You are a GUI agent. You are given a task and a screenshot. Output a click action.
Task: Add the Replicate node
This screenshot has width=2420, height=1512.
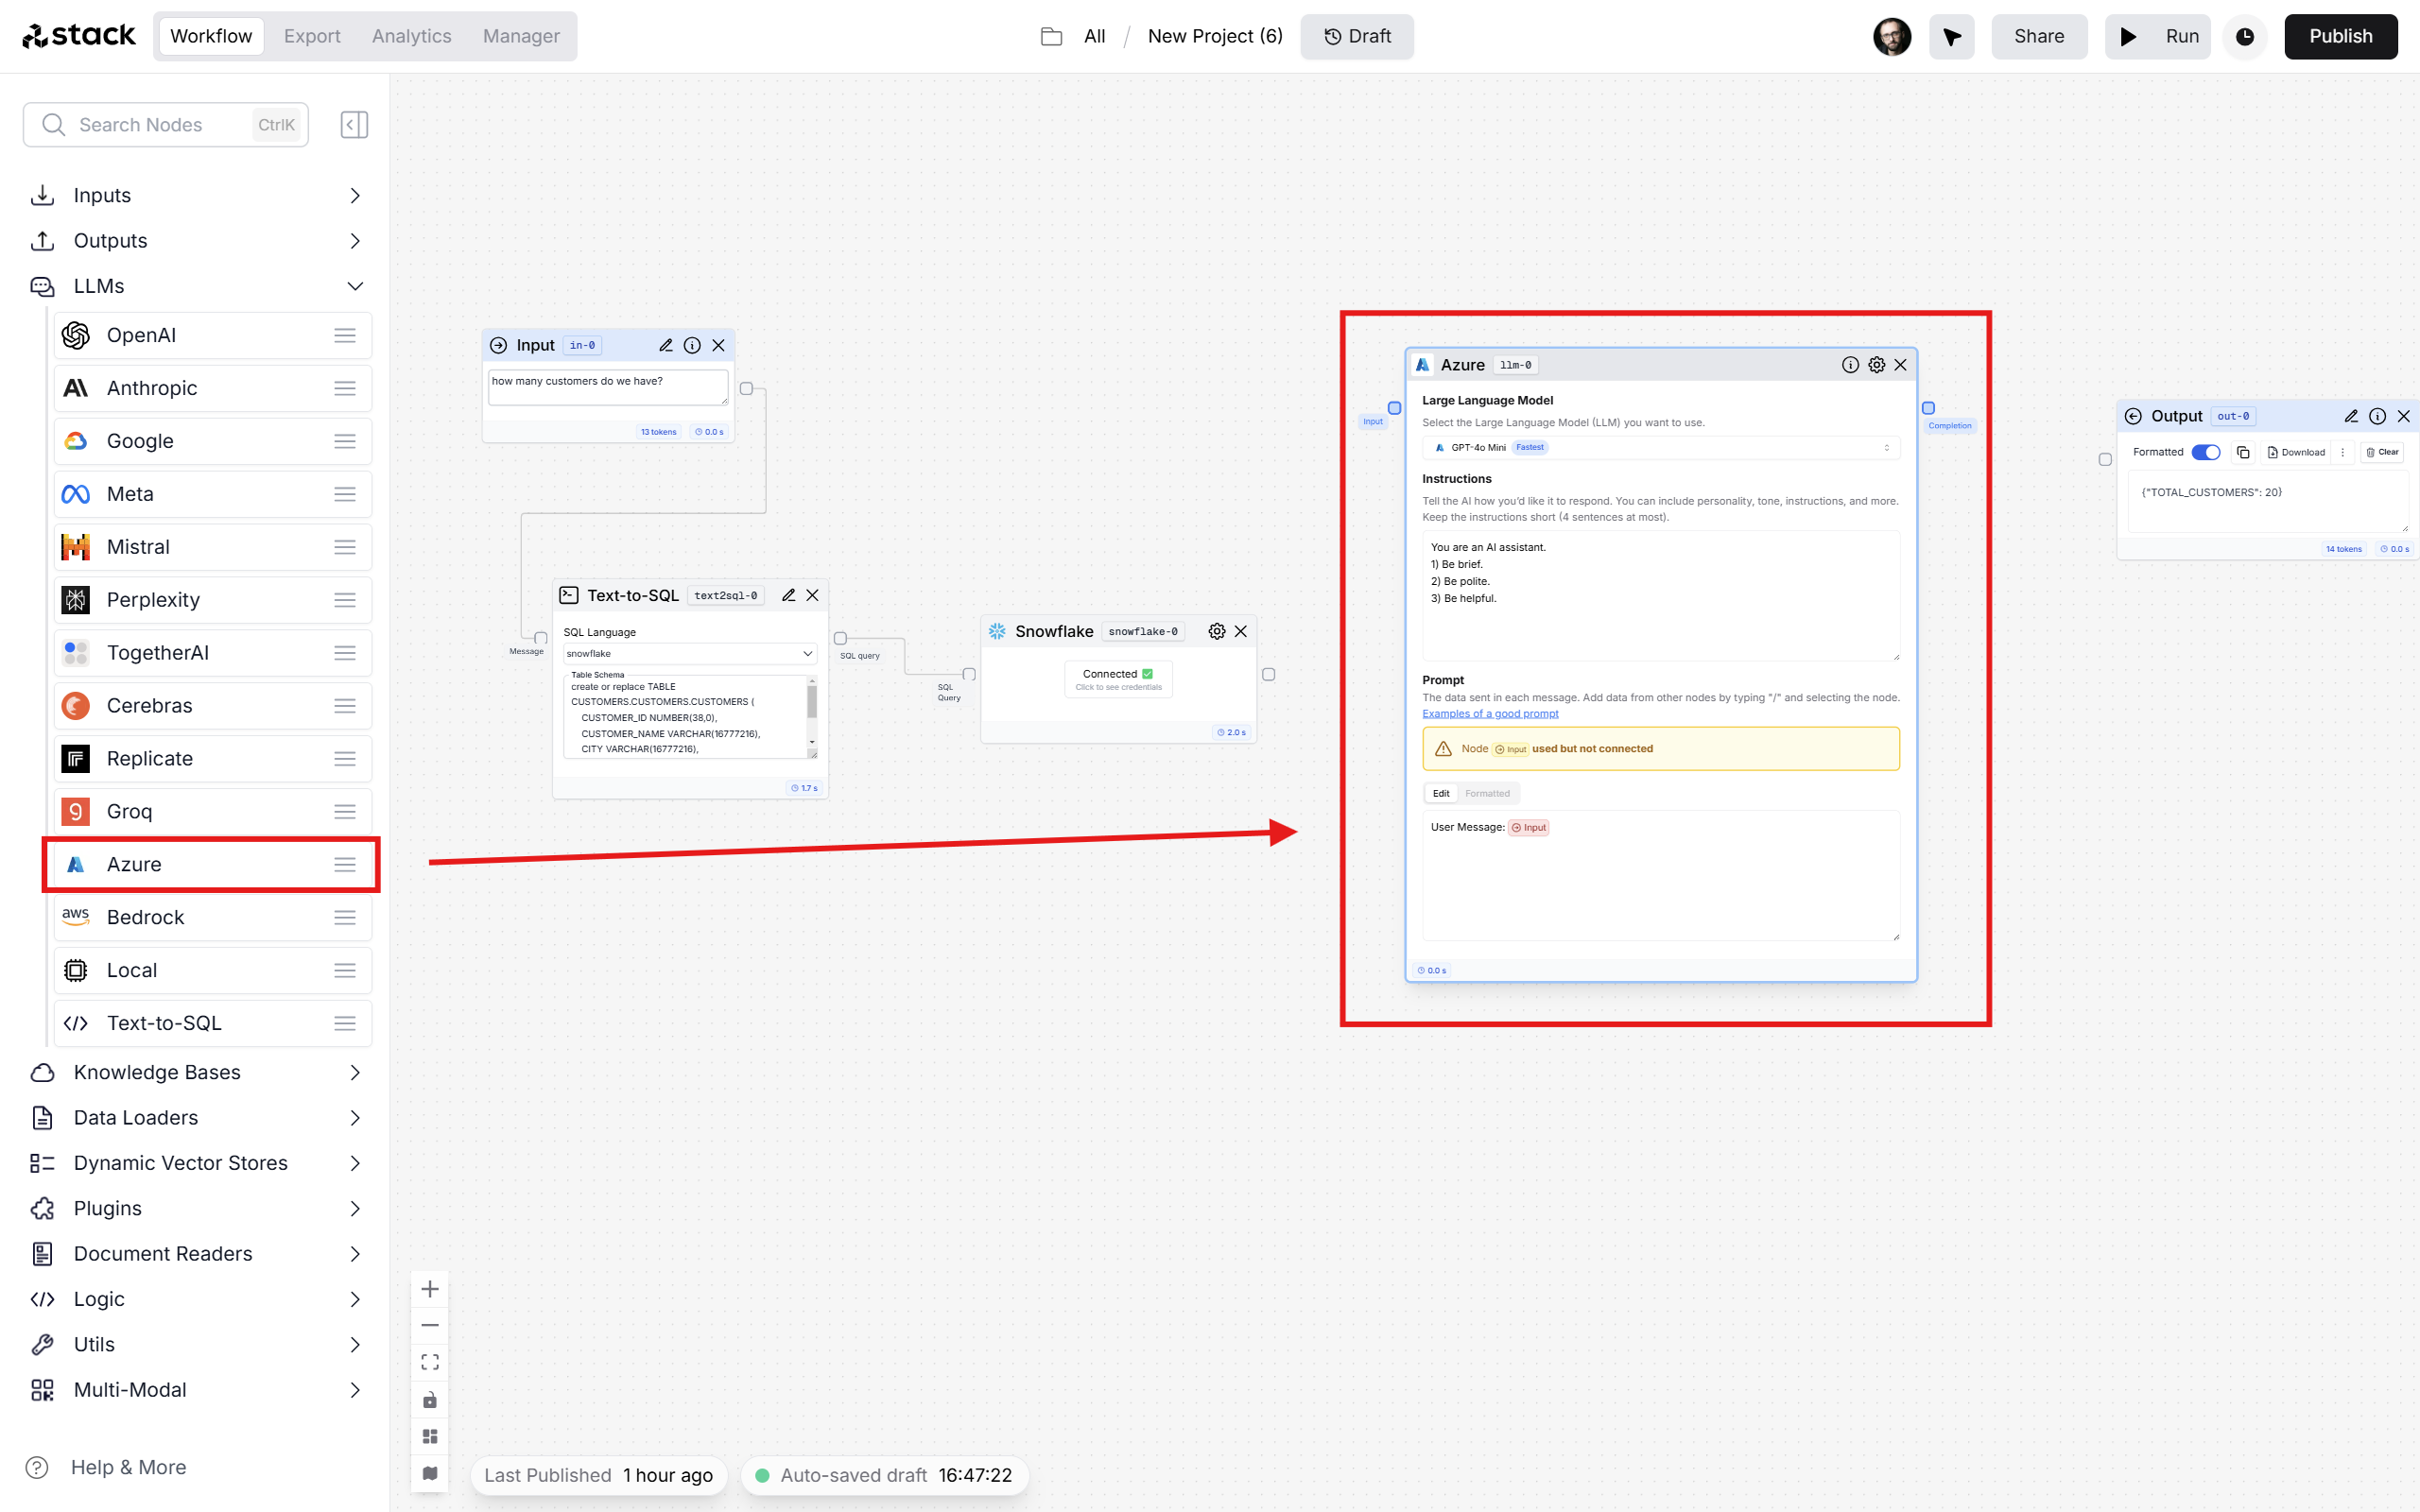pos(213,759)
